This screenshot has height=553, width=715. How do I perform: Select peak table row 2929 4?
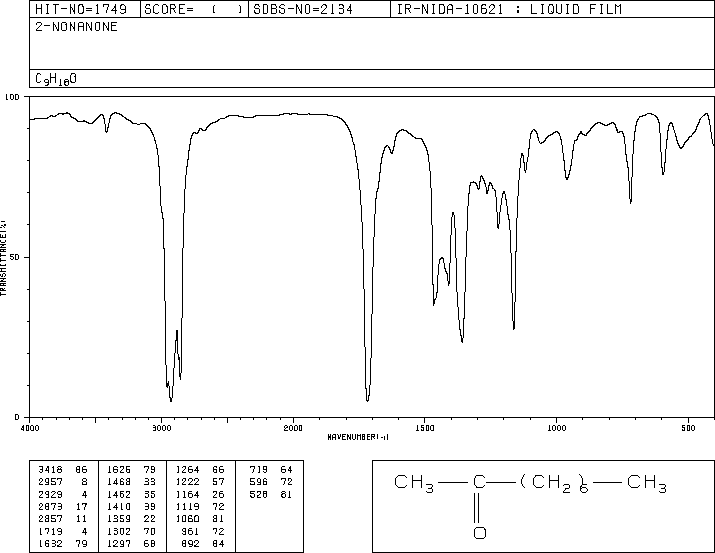pos(62,494)
